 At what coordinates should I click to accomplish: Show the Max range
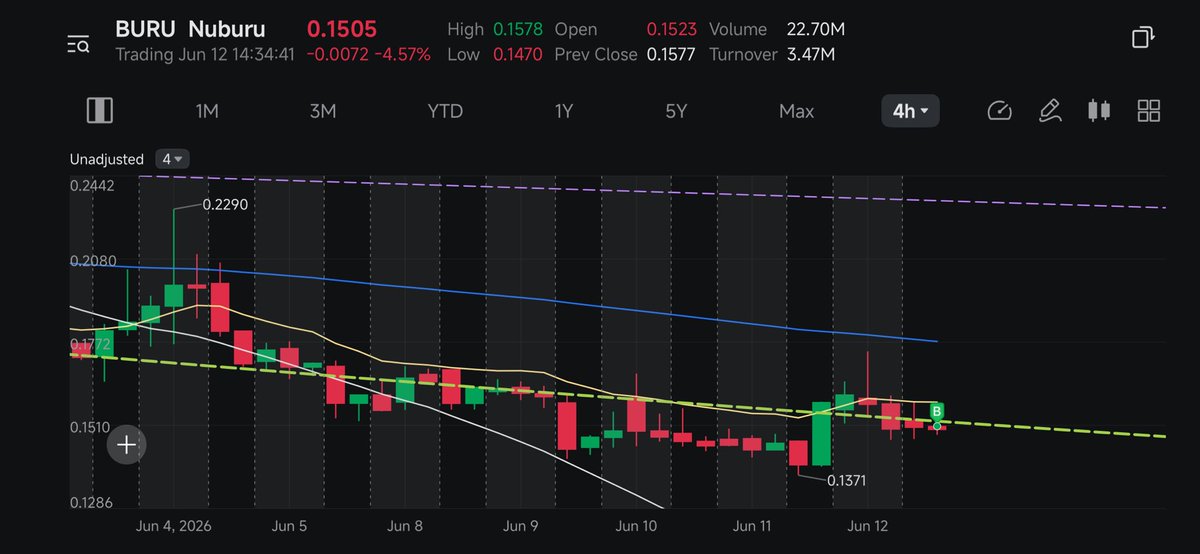(796, 111)
